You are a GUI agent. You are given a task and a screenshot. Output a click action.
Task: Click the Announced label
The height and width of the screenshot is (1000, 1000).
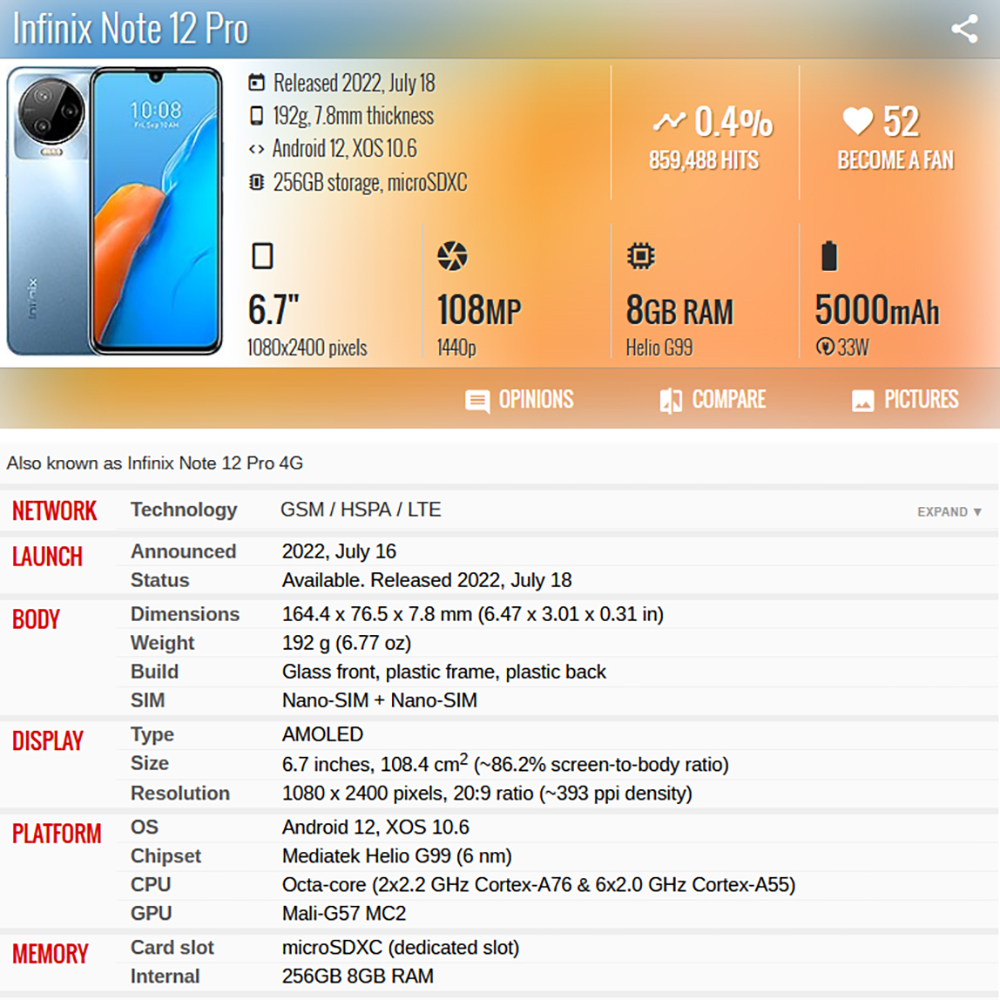tap(183, 551)
